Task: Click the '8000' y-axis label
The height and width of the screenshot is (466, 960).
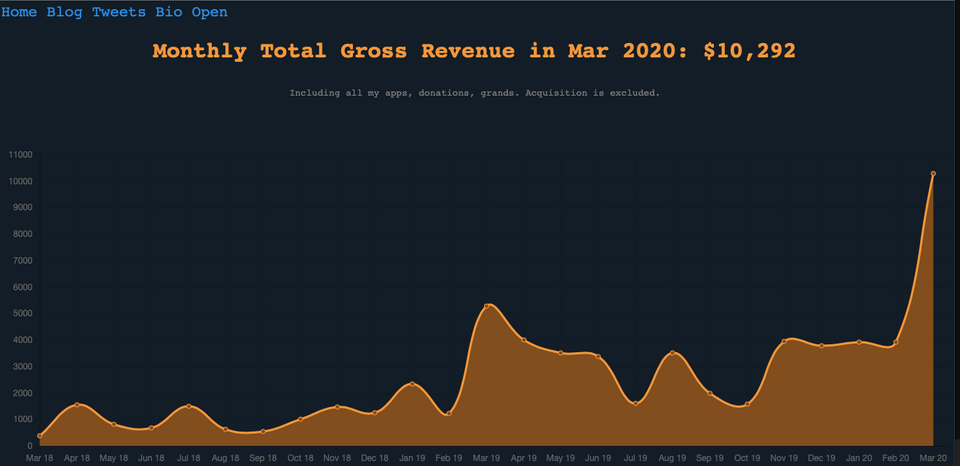Action: point(22,235)
